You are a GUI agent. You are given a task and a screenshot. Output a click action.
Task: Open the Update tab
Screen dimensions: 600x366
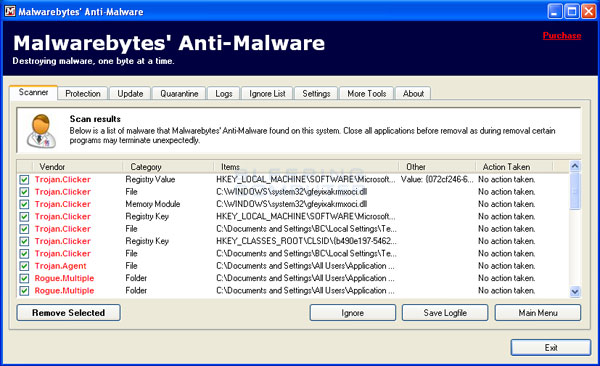coord(130,94)
